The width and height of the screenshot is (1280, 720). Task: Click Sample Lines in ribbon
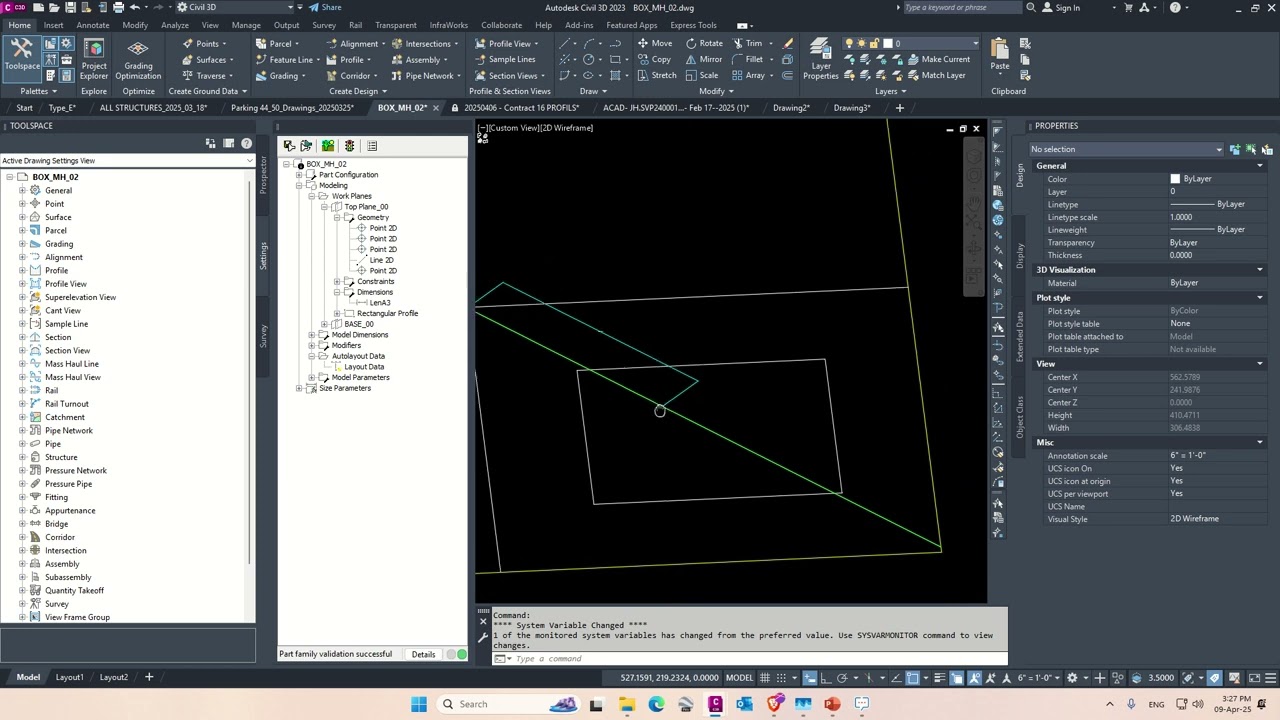click(505, 59)
